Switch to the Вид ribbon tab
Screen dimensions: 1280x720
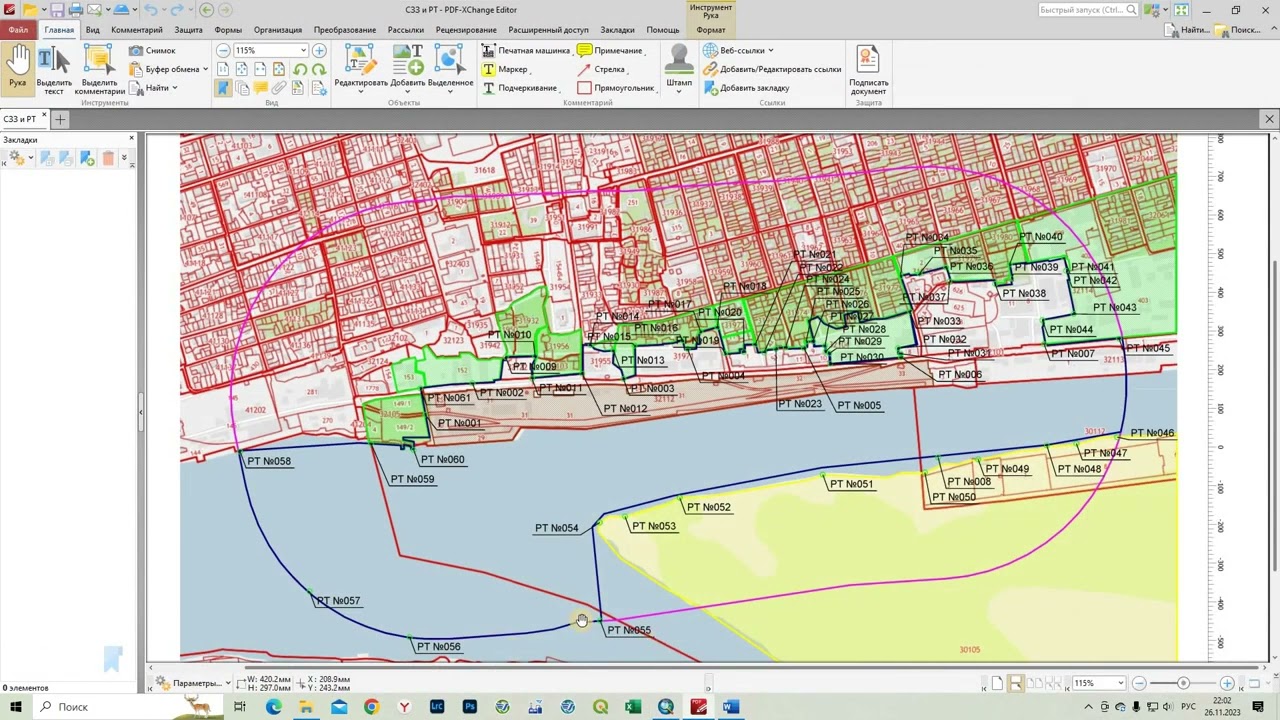tap(92, 30)
